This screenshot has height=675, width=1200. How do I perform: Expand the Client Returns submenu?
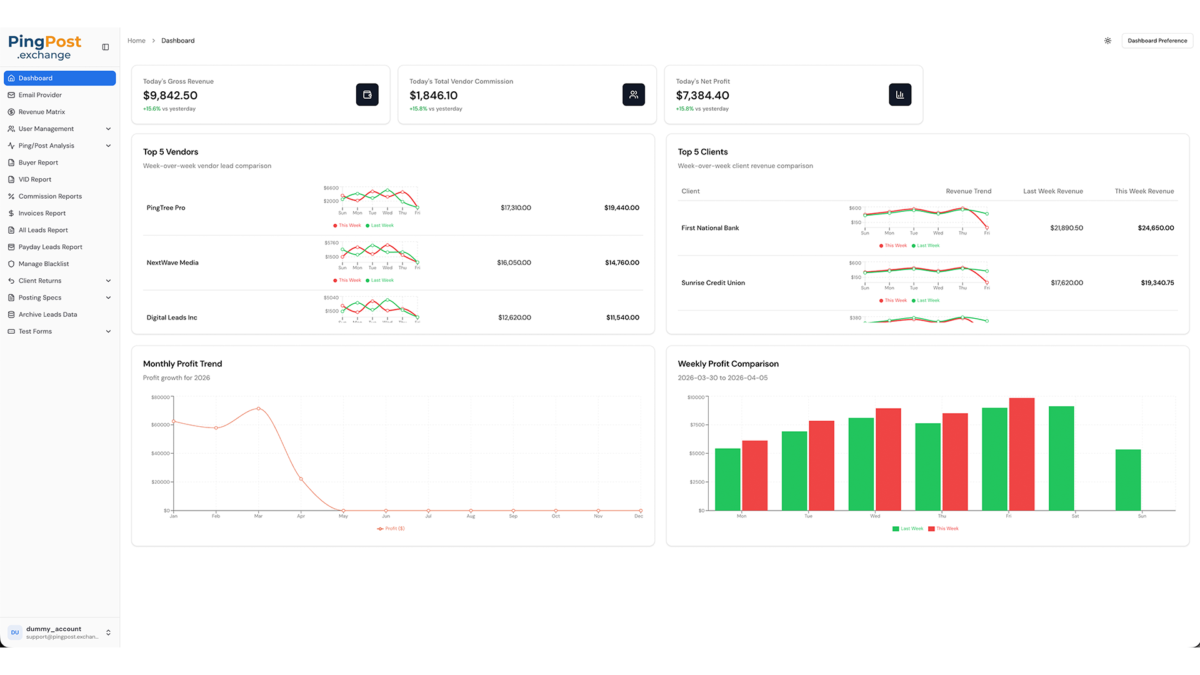tap(59, 281)
